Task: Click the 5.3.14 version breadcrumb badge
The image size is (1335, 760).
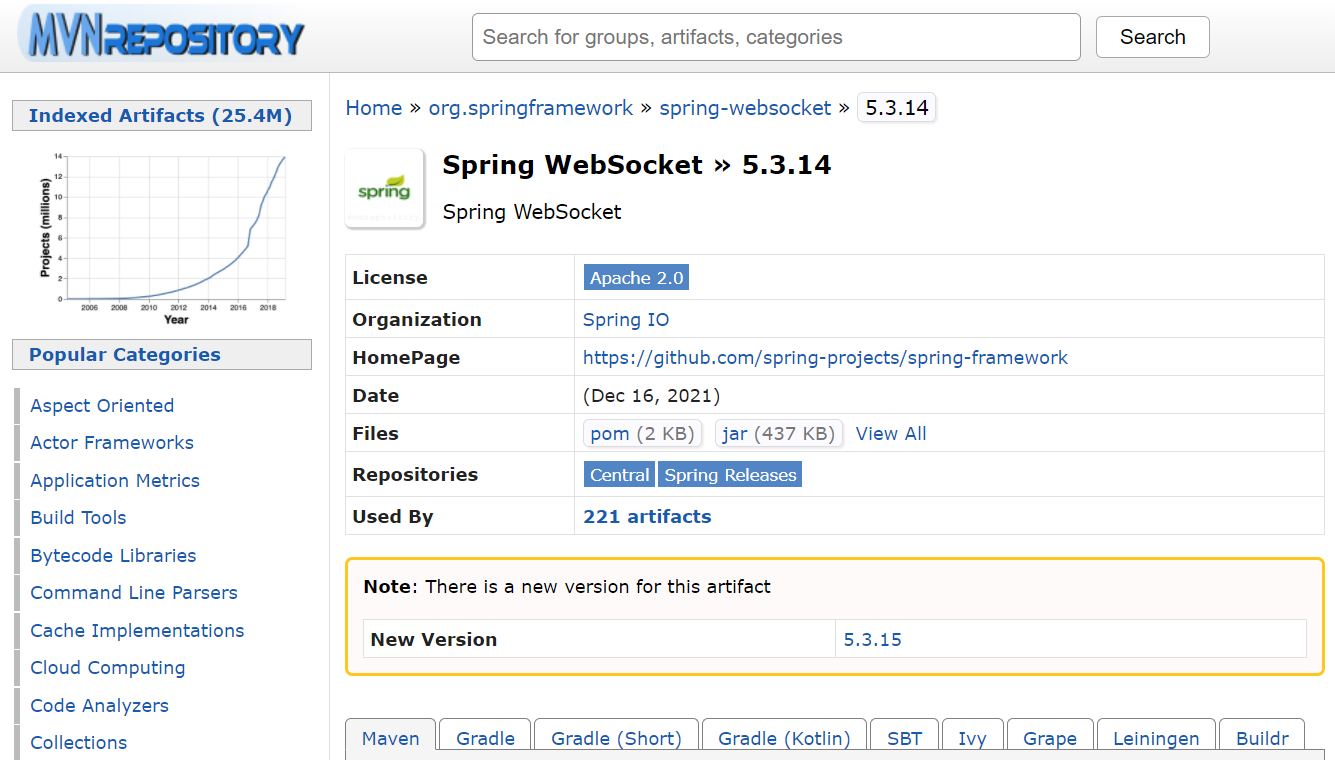Action: 897,108
